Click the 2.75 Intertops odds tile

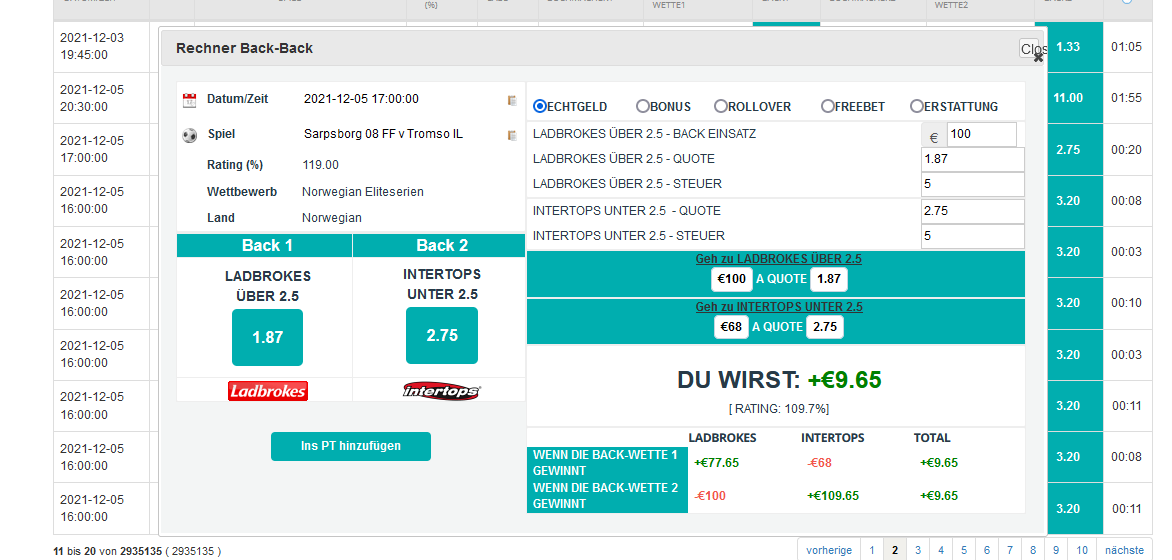click(442, 336)
